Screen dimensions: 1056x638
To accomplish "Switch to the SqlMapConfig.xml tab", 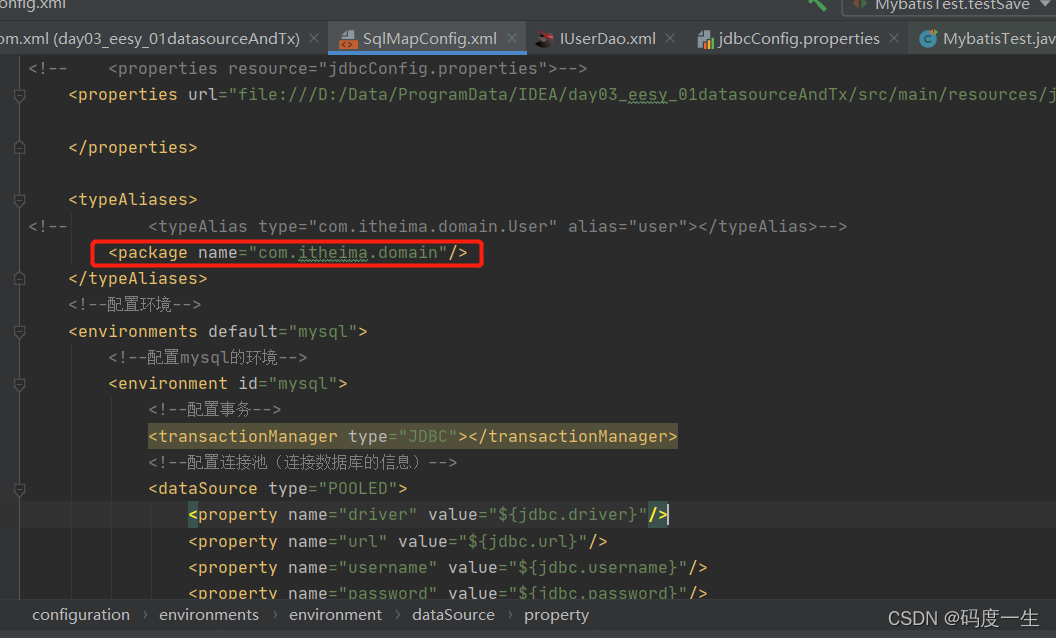I will click(429, 38).
